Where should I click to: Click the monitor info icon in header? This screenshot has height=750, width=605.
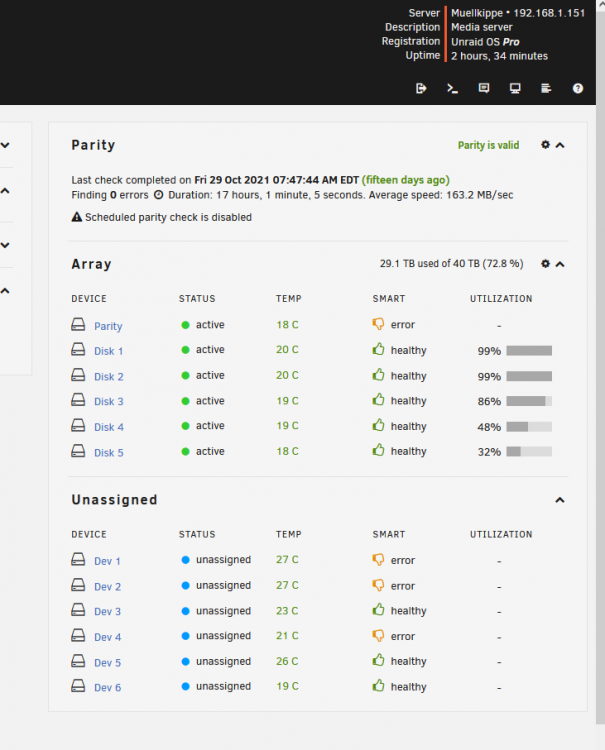[x=515, y=88]
